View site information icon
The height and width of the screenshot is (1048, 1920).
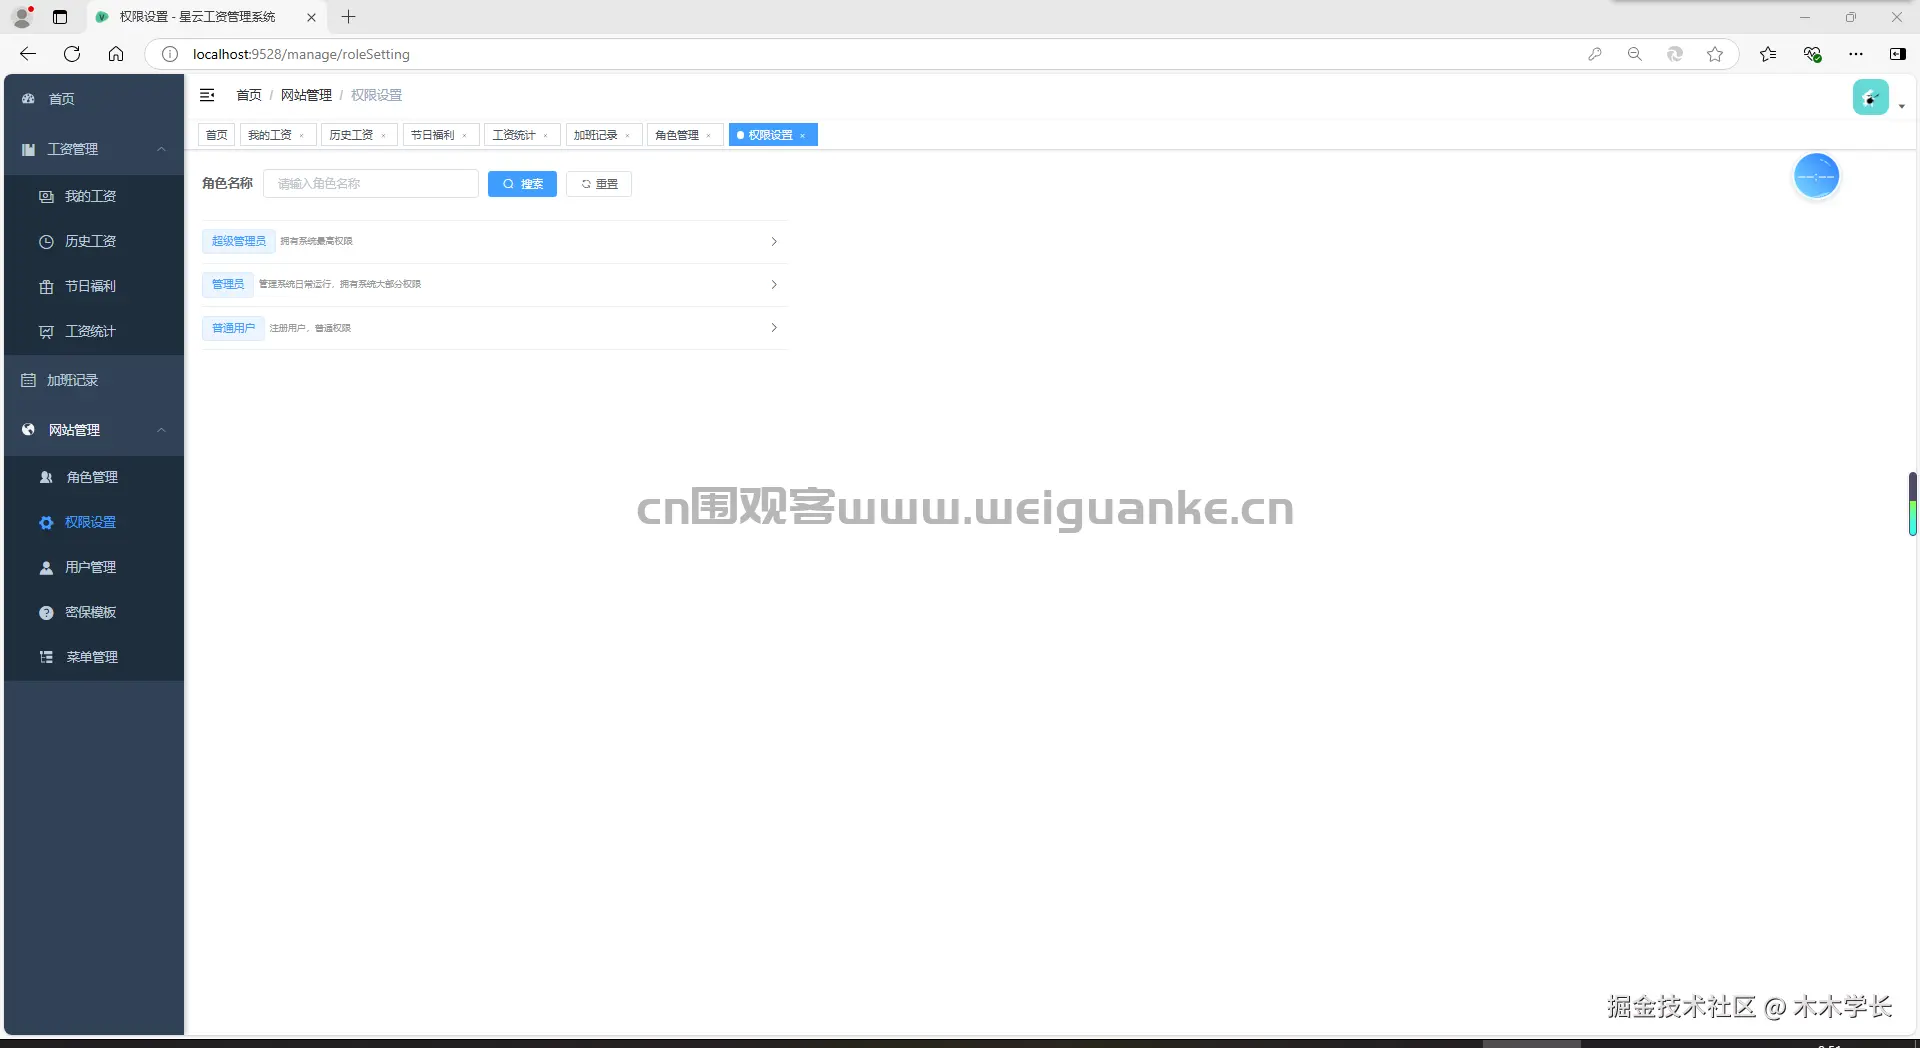point(170,54)
